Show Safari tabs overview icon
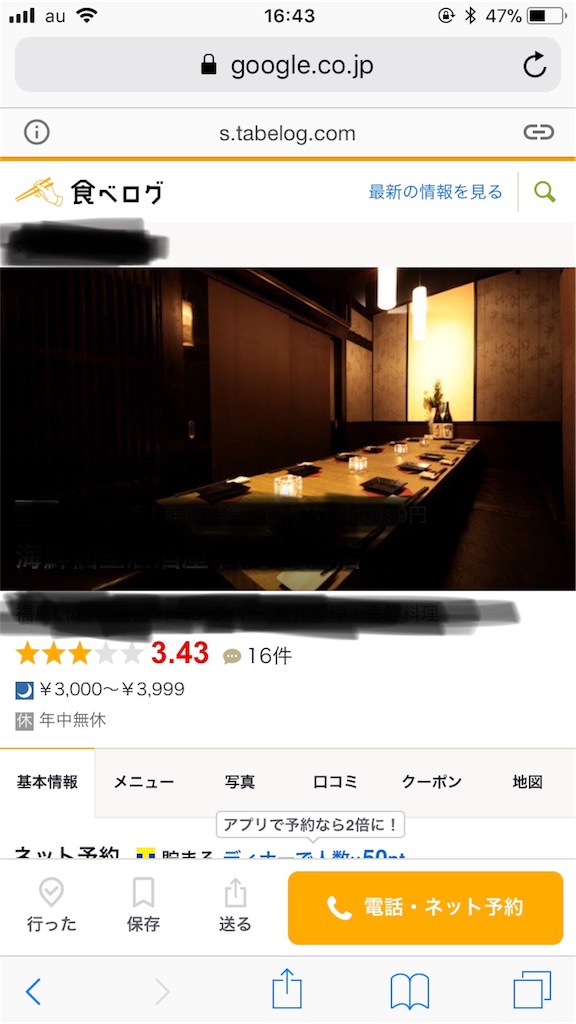Screen dimensions: 576x1024 point(532,990)
